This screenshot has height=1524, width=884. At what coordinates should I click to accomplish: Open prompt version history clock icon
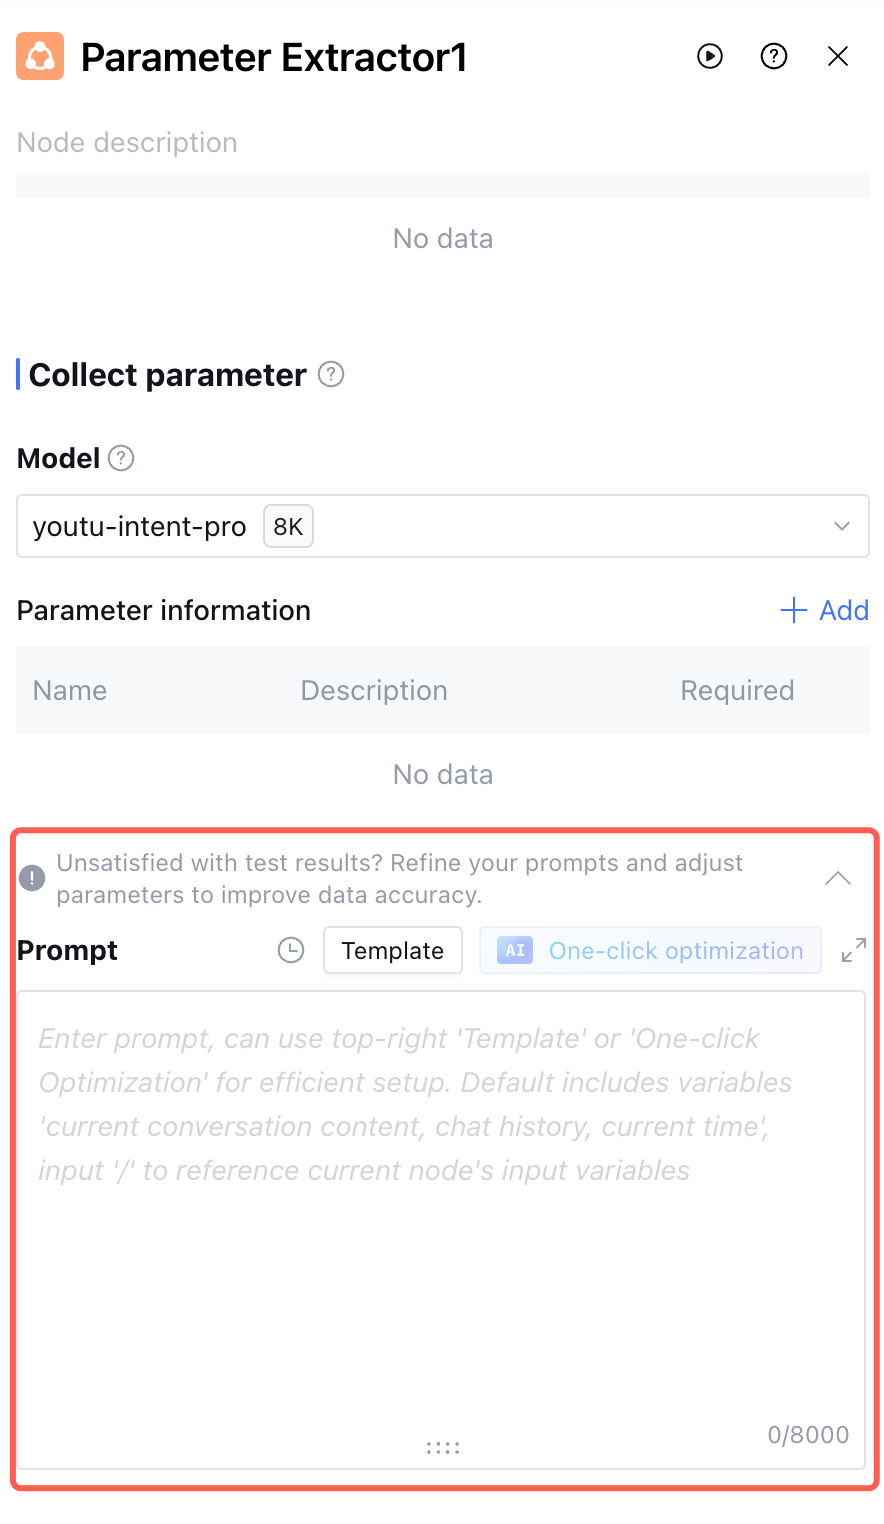tap(291, 950)
